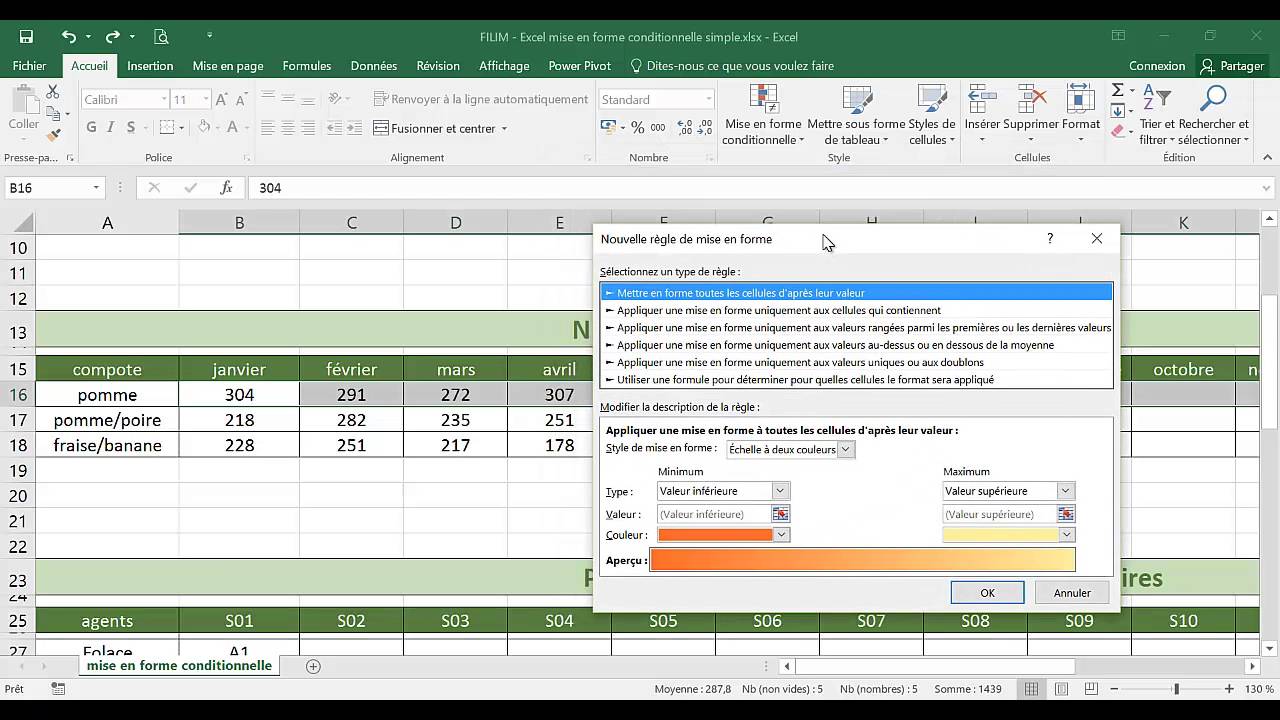Add a new sheet with the plus button
This screenshot has height=720, width=1280.
point(313,666)
